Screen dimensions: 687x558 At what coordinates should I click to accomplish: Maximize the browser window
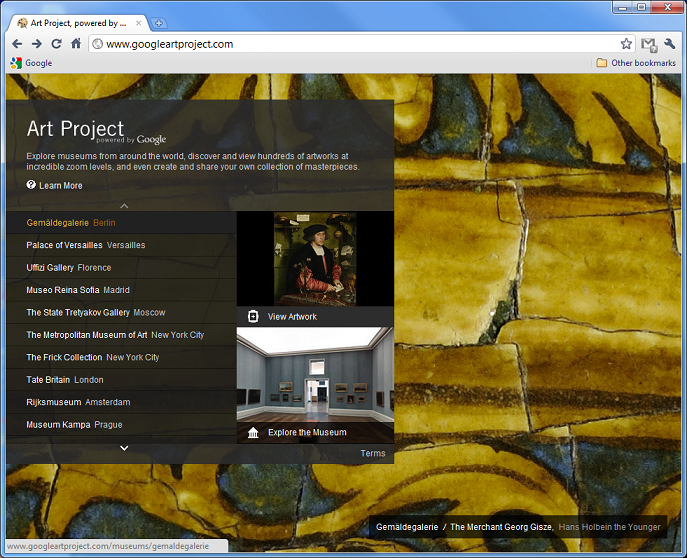point(641,7)
